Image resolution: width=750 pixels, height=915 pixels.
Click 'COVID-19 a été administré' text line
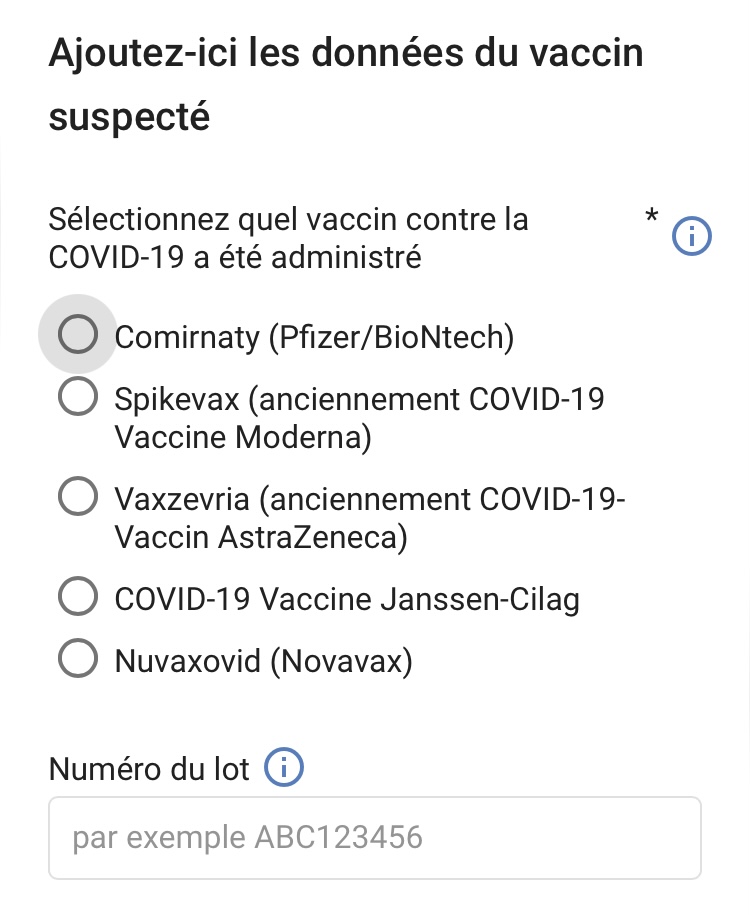pyautogui.click(x=234, y=258)
